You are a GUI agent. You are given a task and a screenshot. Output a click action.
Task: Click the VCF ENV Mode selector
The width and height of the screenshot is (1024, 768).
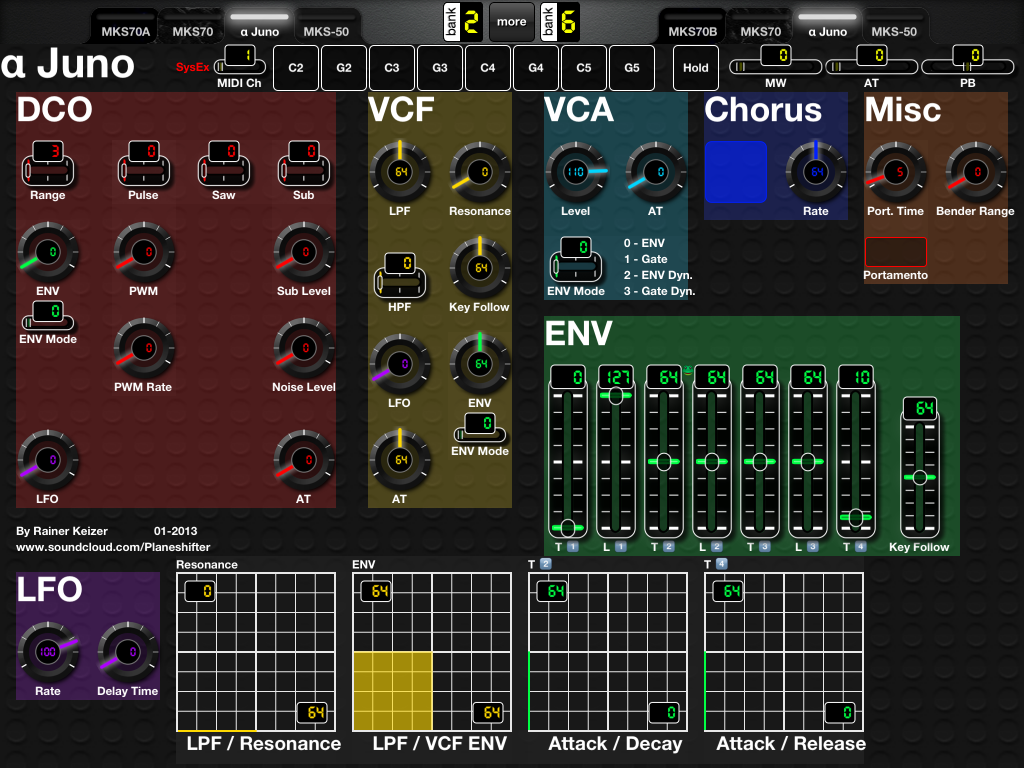tap(480, 428)
